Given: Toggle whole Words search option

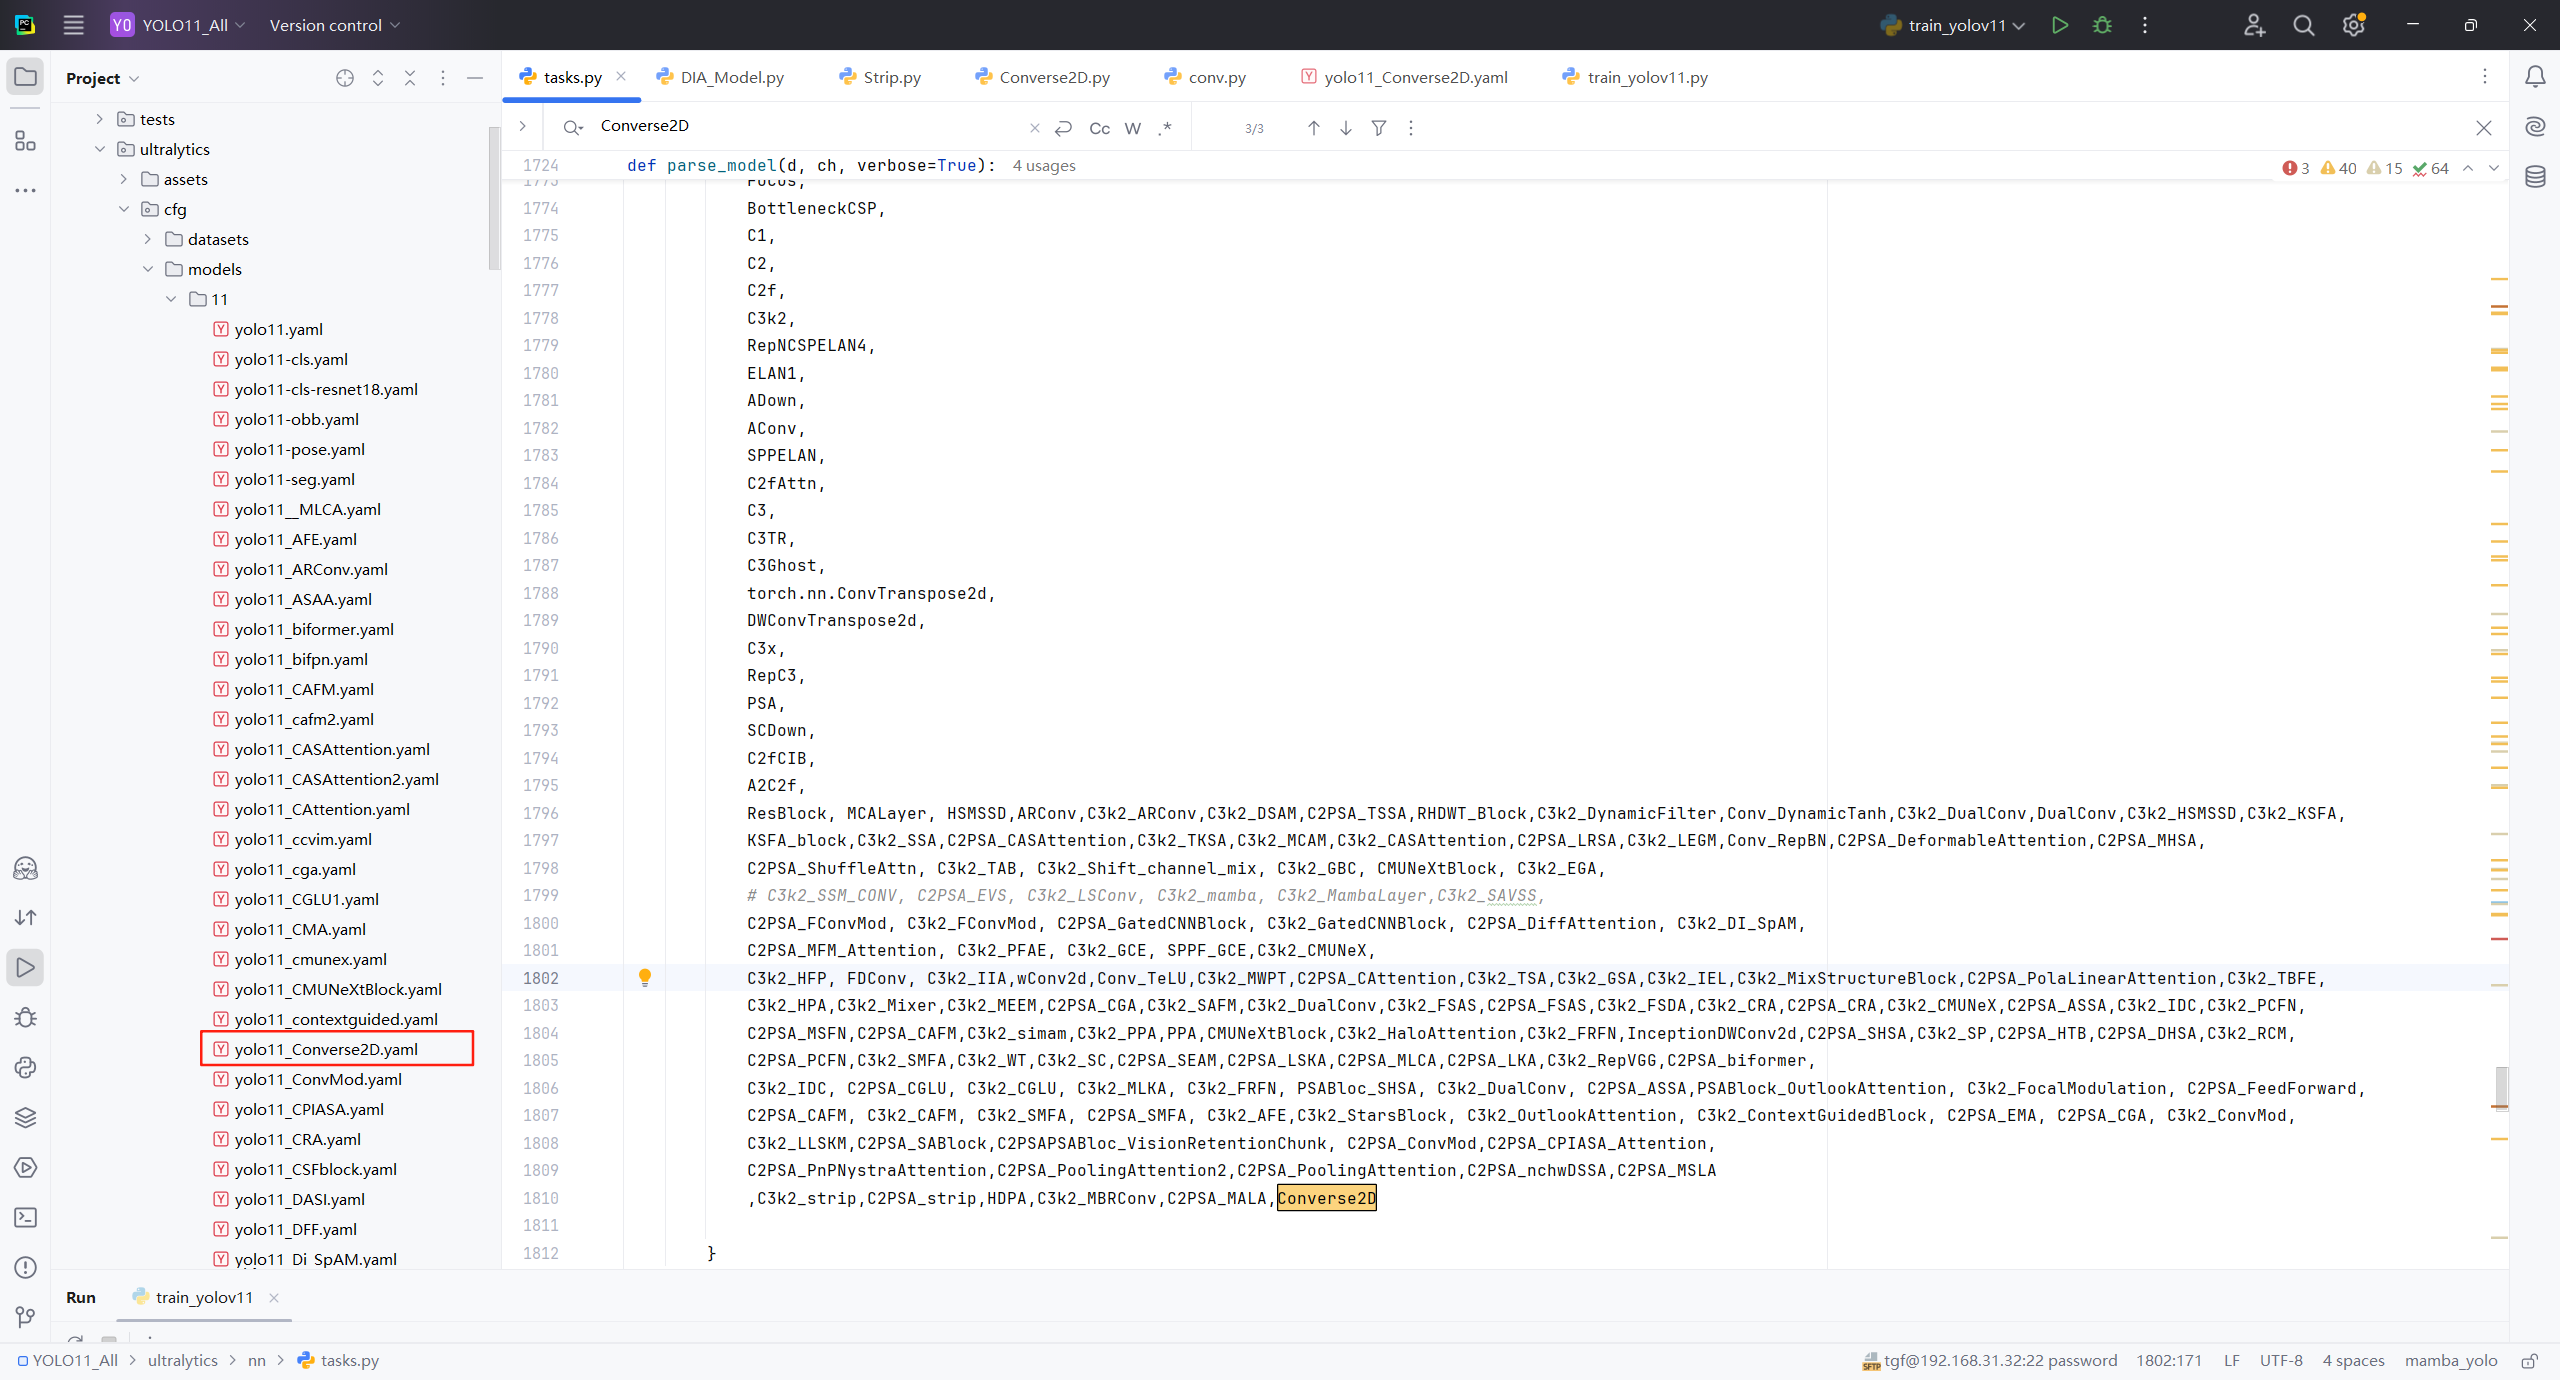Looking at the screenshot, I should [x=1132, y=128].
